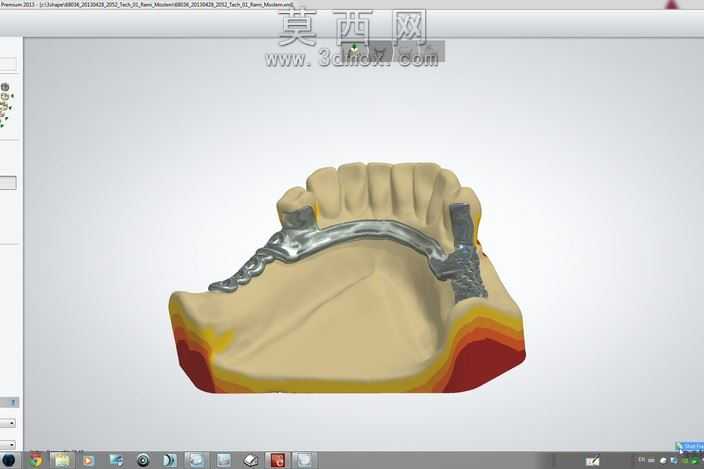Click the blue Start button at bottom right
This screenshot has width=704, height=469.
(x=690, y=446)
